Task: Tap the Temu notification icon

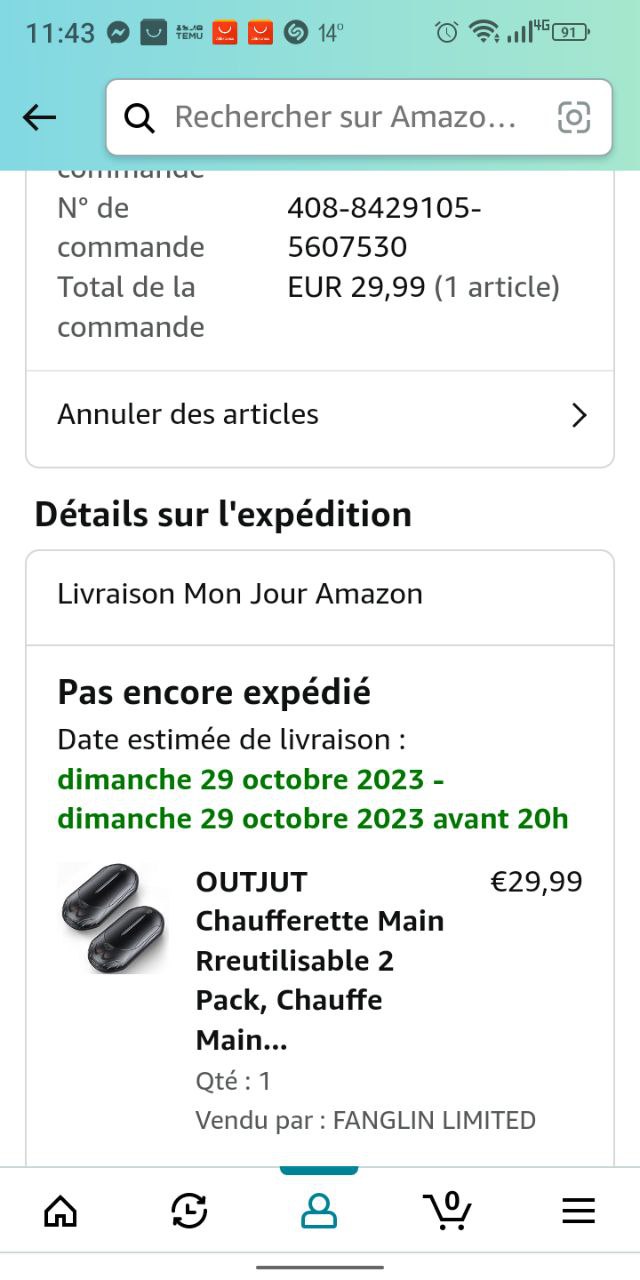Action: point(188,32)
